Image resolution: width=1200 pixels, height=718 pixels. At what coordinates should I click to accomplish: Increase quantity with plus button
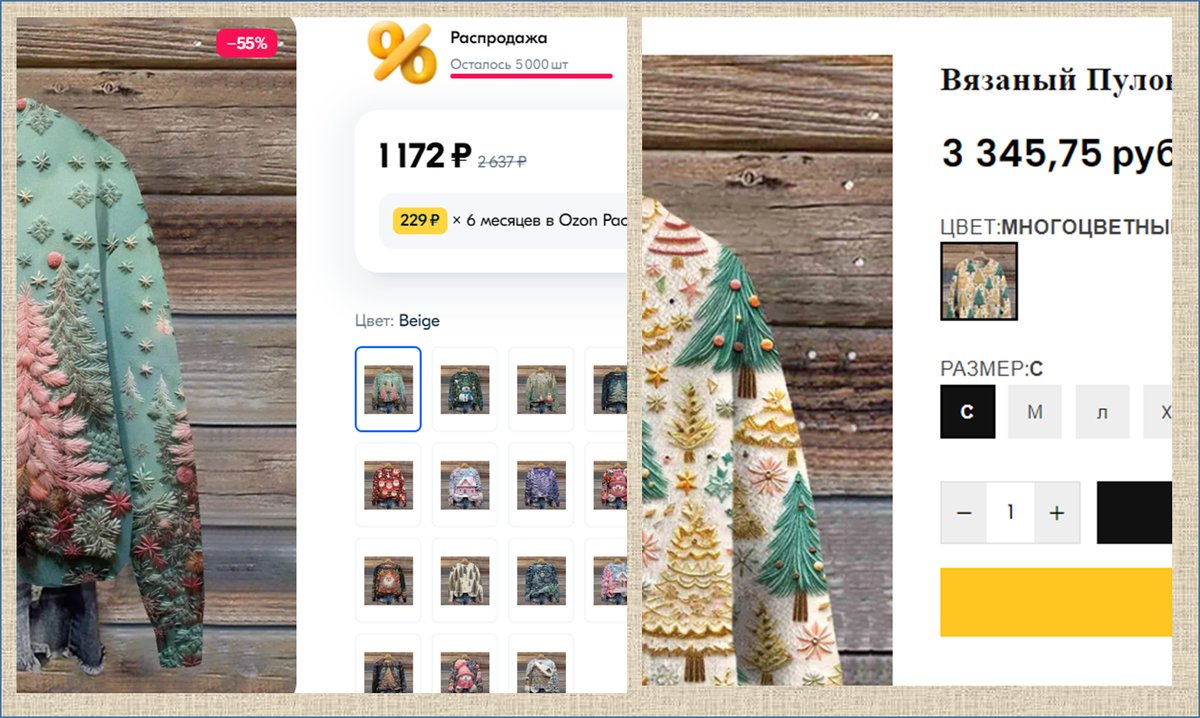click(1057, 512)
